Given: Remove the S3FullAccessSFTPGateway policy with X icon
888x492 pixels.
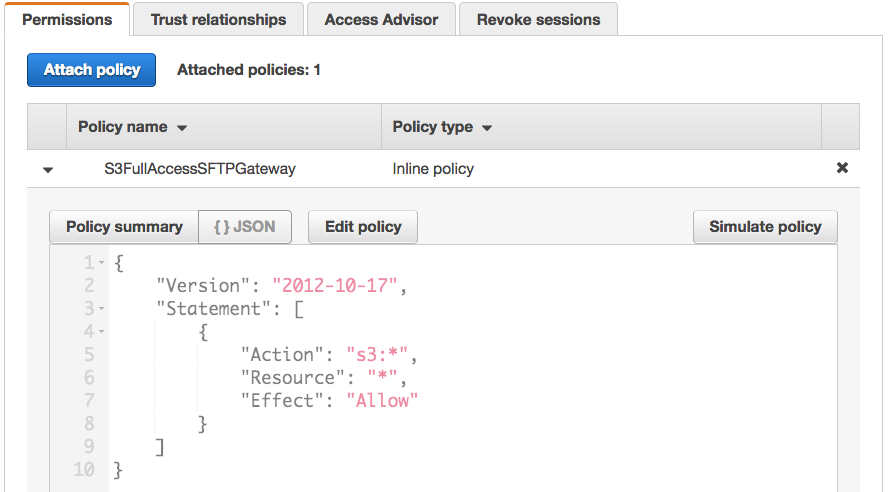Looking at the screenshot, I should click(842, 169).
